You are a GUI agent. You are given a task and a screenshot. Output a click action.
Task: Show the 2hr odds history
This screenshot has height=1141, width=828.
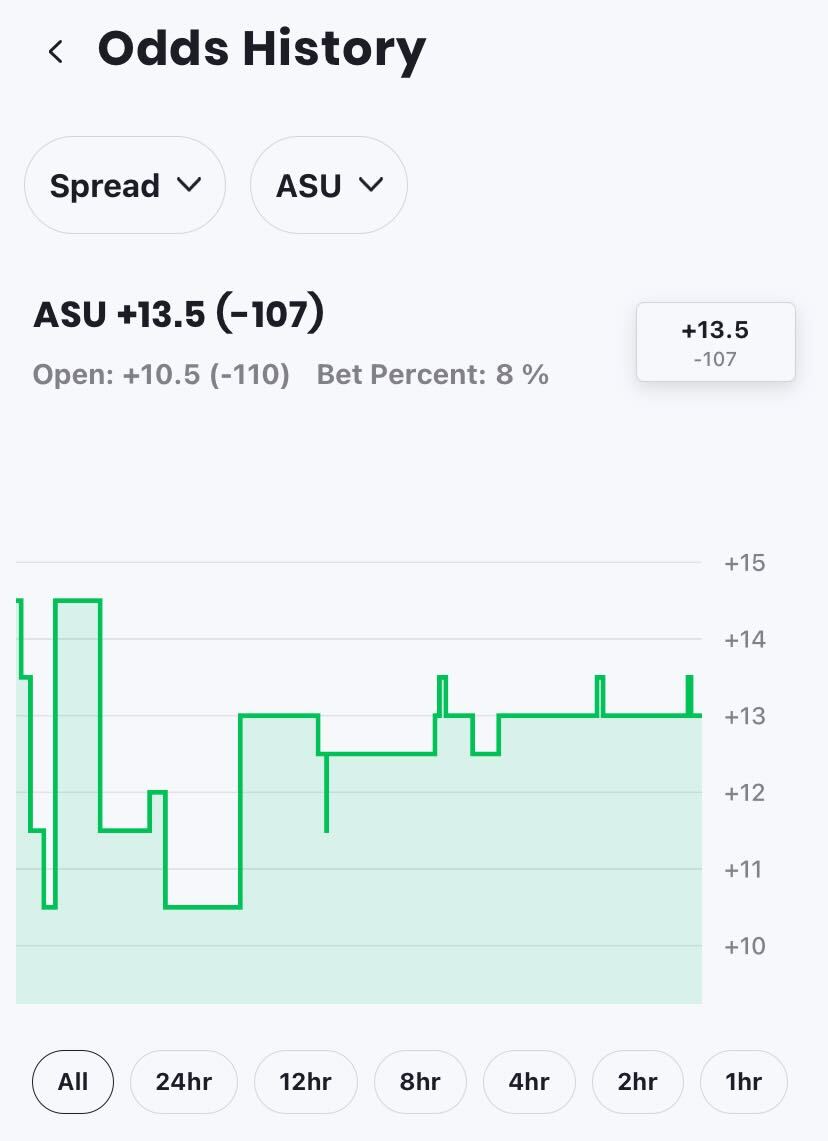click(x=637, y=1082)
